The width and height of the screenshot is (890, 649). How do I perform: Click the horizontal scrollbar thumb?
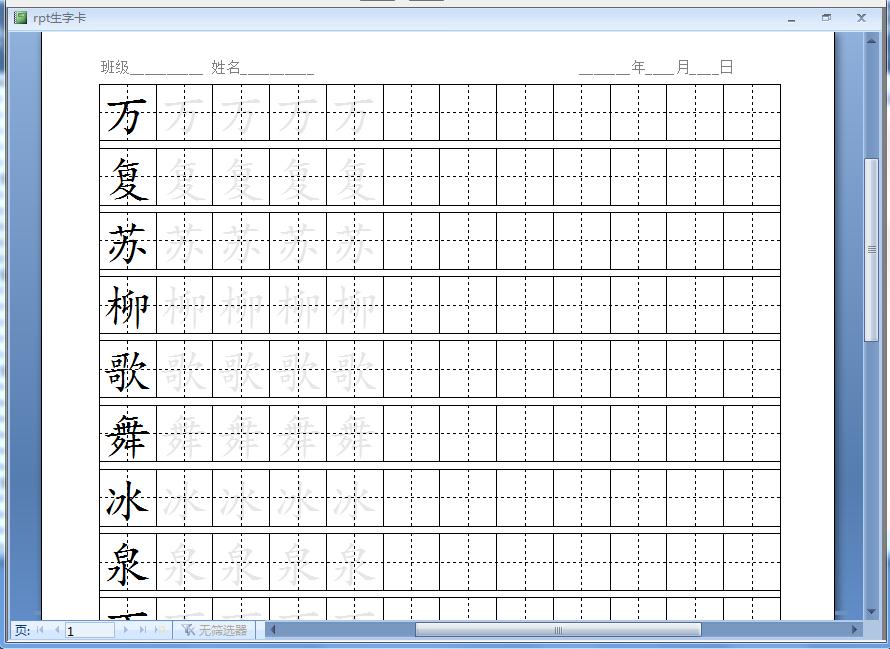559,629
